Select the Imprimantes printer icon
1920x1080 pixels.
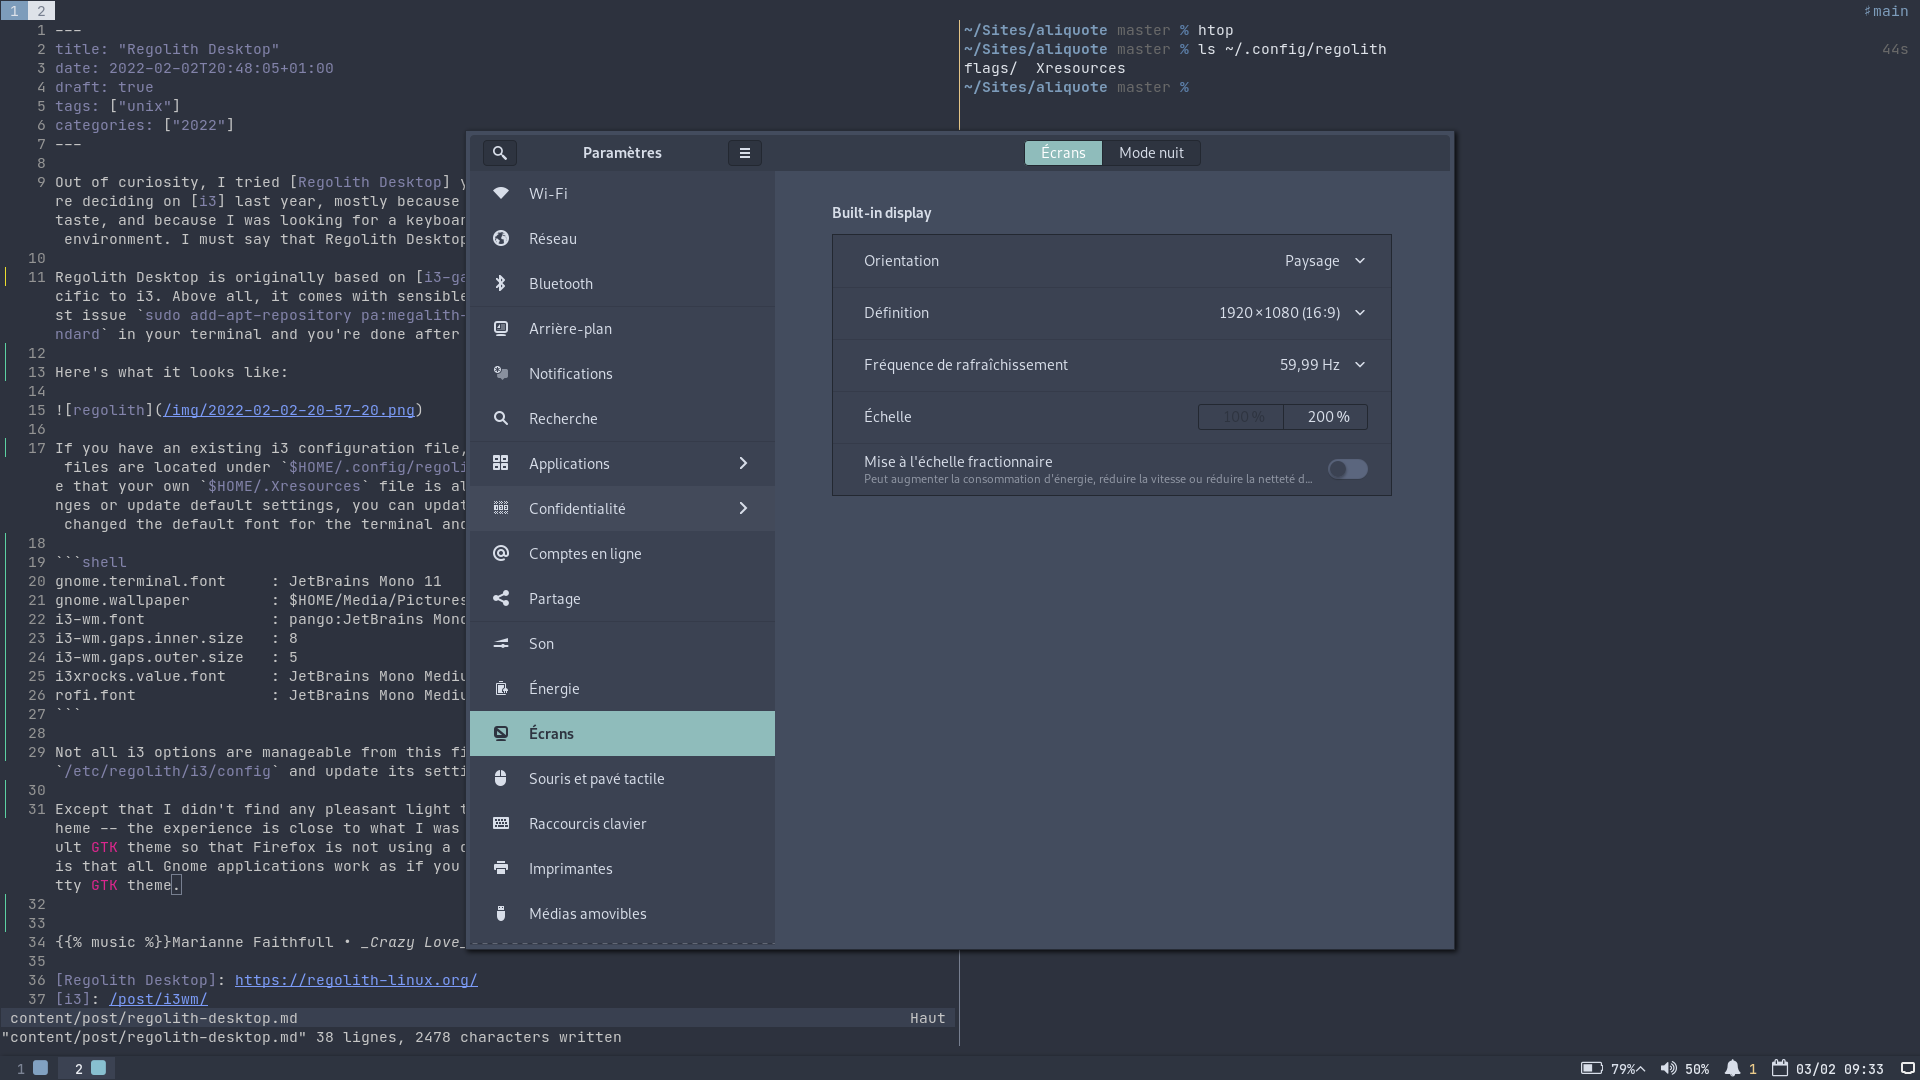click(x=501, y=868)
